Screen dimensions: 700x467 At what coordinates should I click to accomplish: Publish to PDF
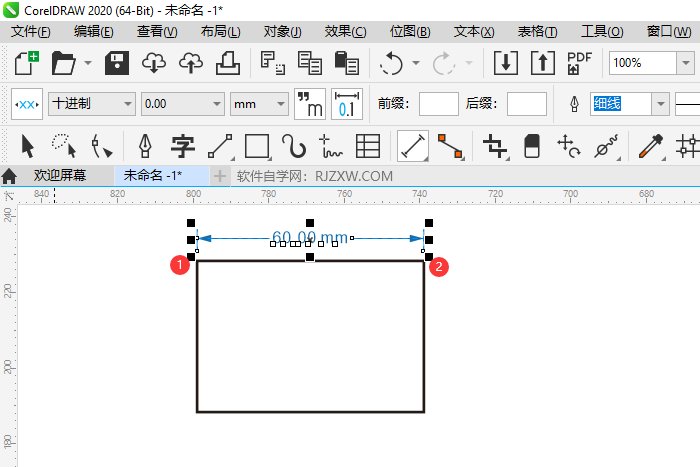pos(579,63)
